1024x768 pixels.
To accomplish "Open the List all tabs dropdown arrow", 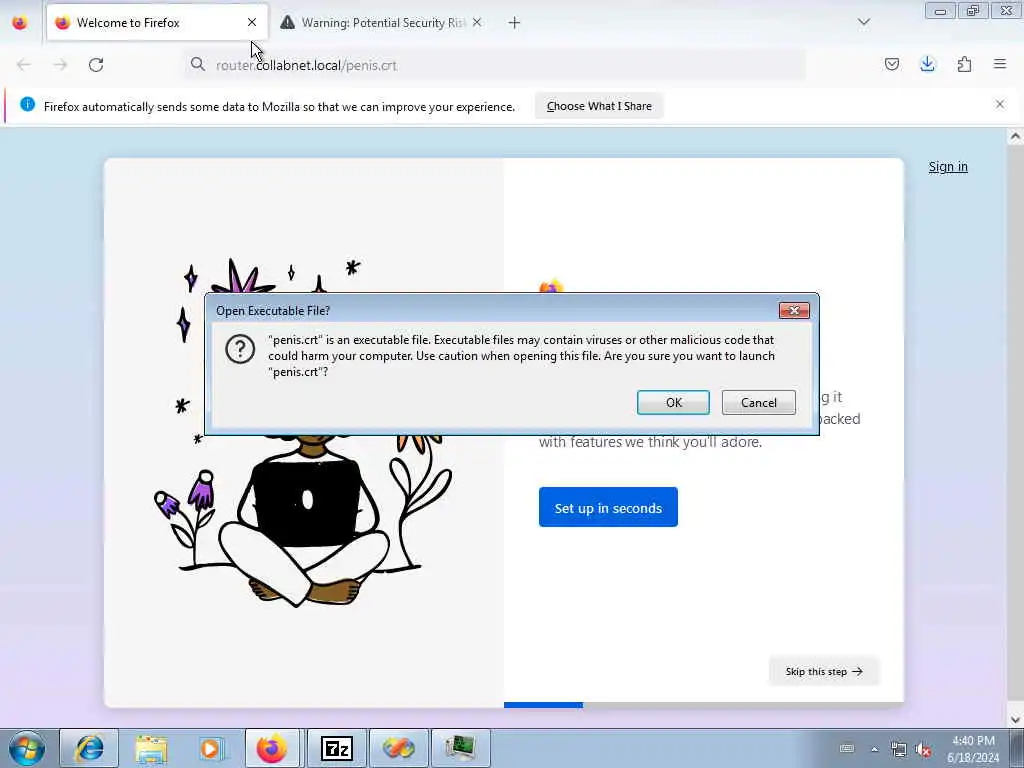I will [863, 23].
